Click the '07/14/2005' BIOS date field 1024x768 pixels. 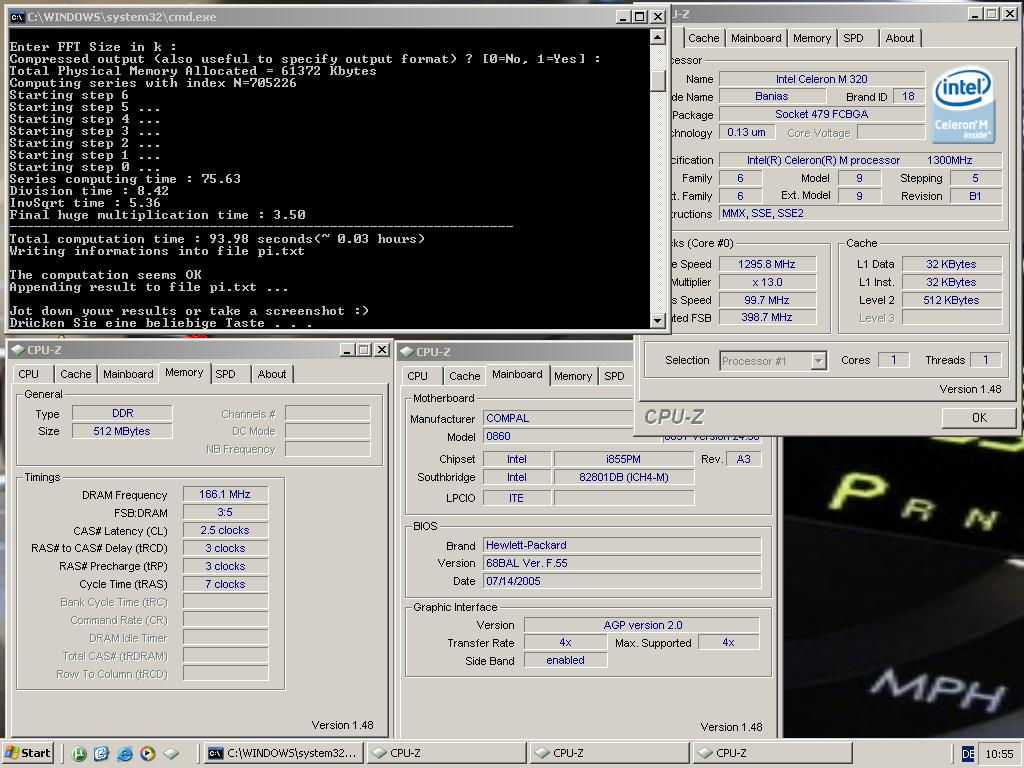622,581
